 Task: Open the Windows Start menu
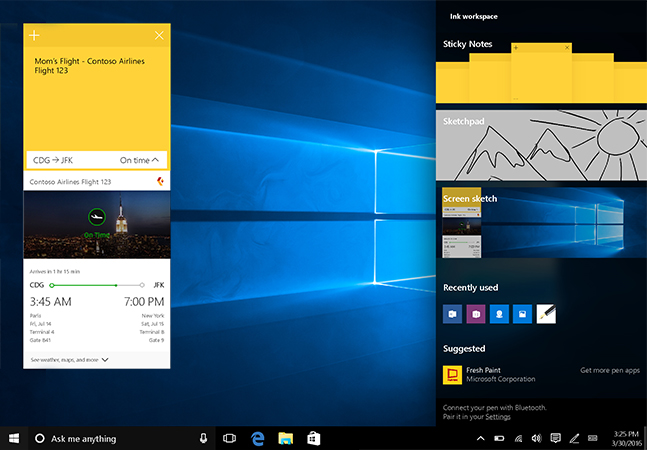(x=14, y=438)
